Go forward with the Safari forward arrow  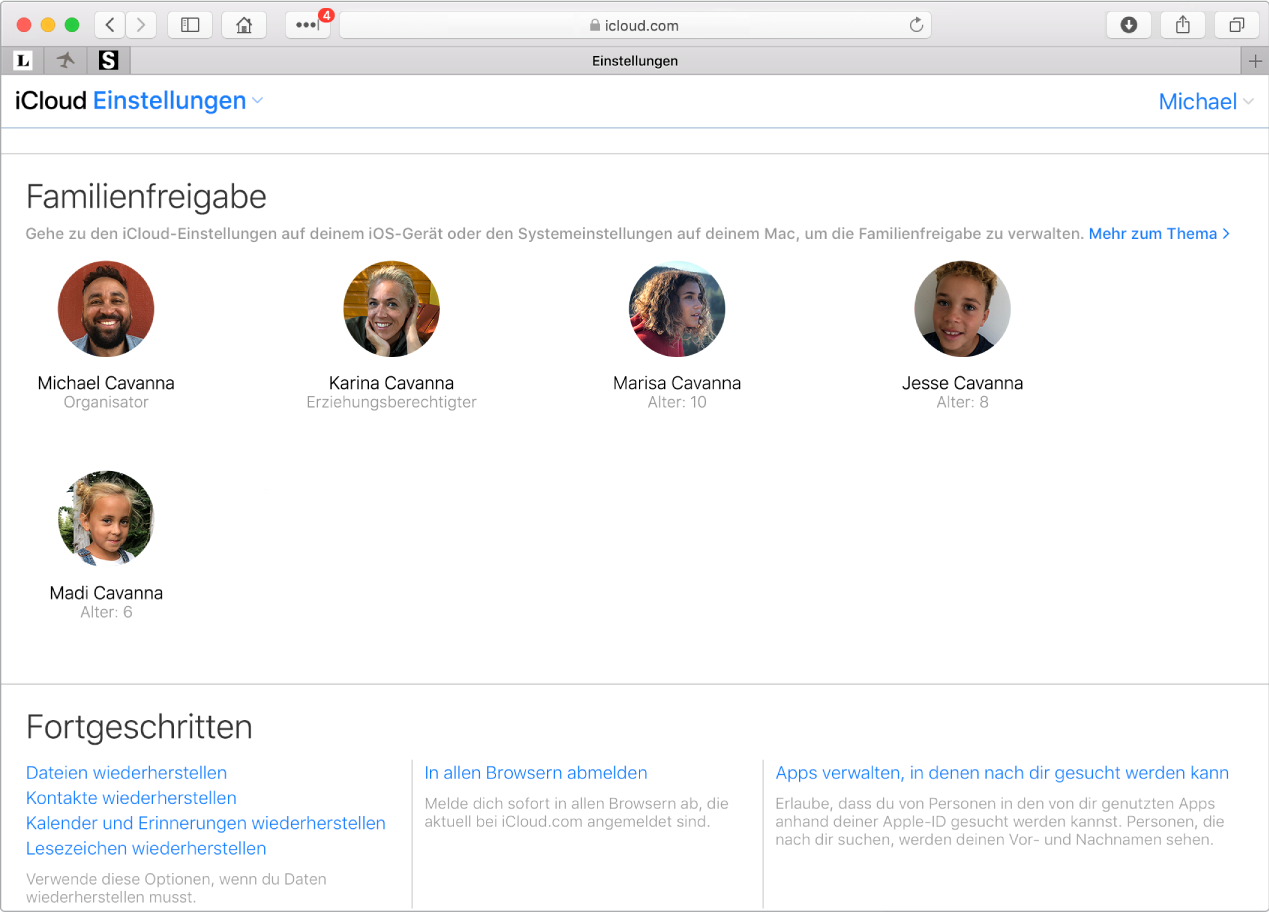click(x=141, y=25)
